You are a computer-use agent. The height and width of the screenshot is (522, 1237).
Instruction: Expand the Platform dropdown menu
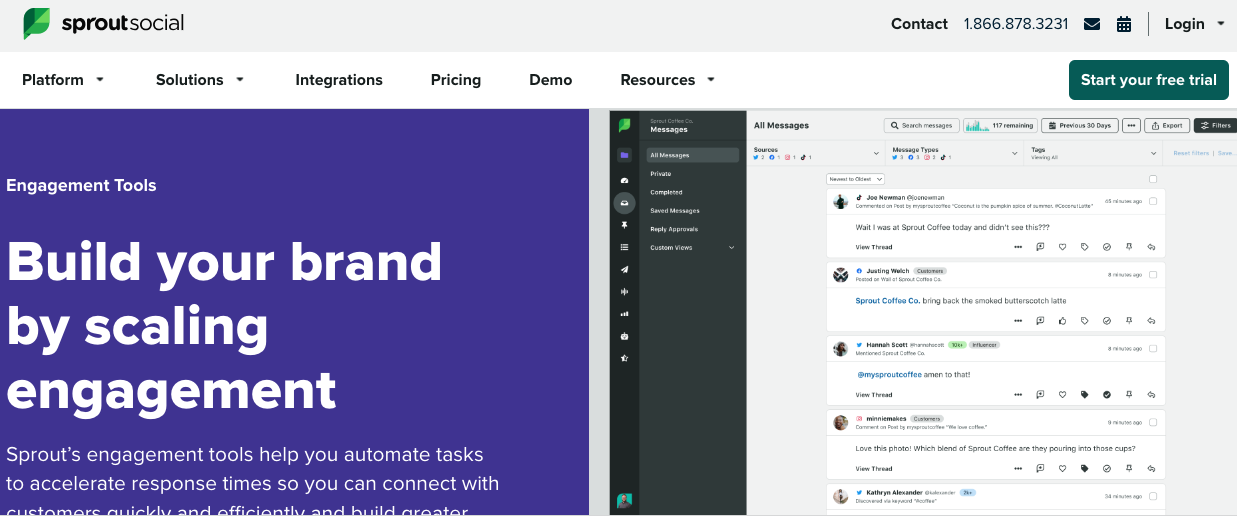[x=63, y=80]
